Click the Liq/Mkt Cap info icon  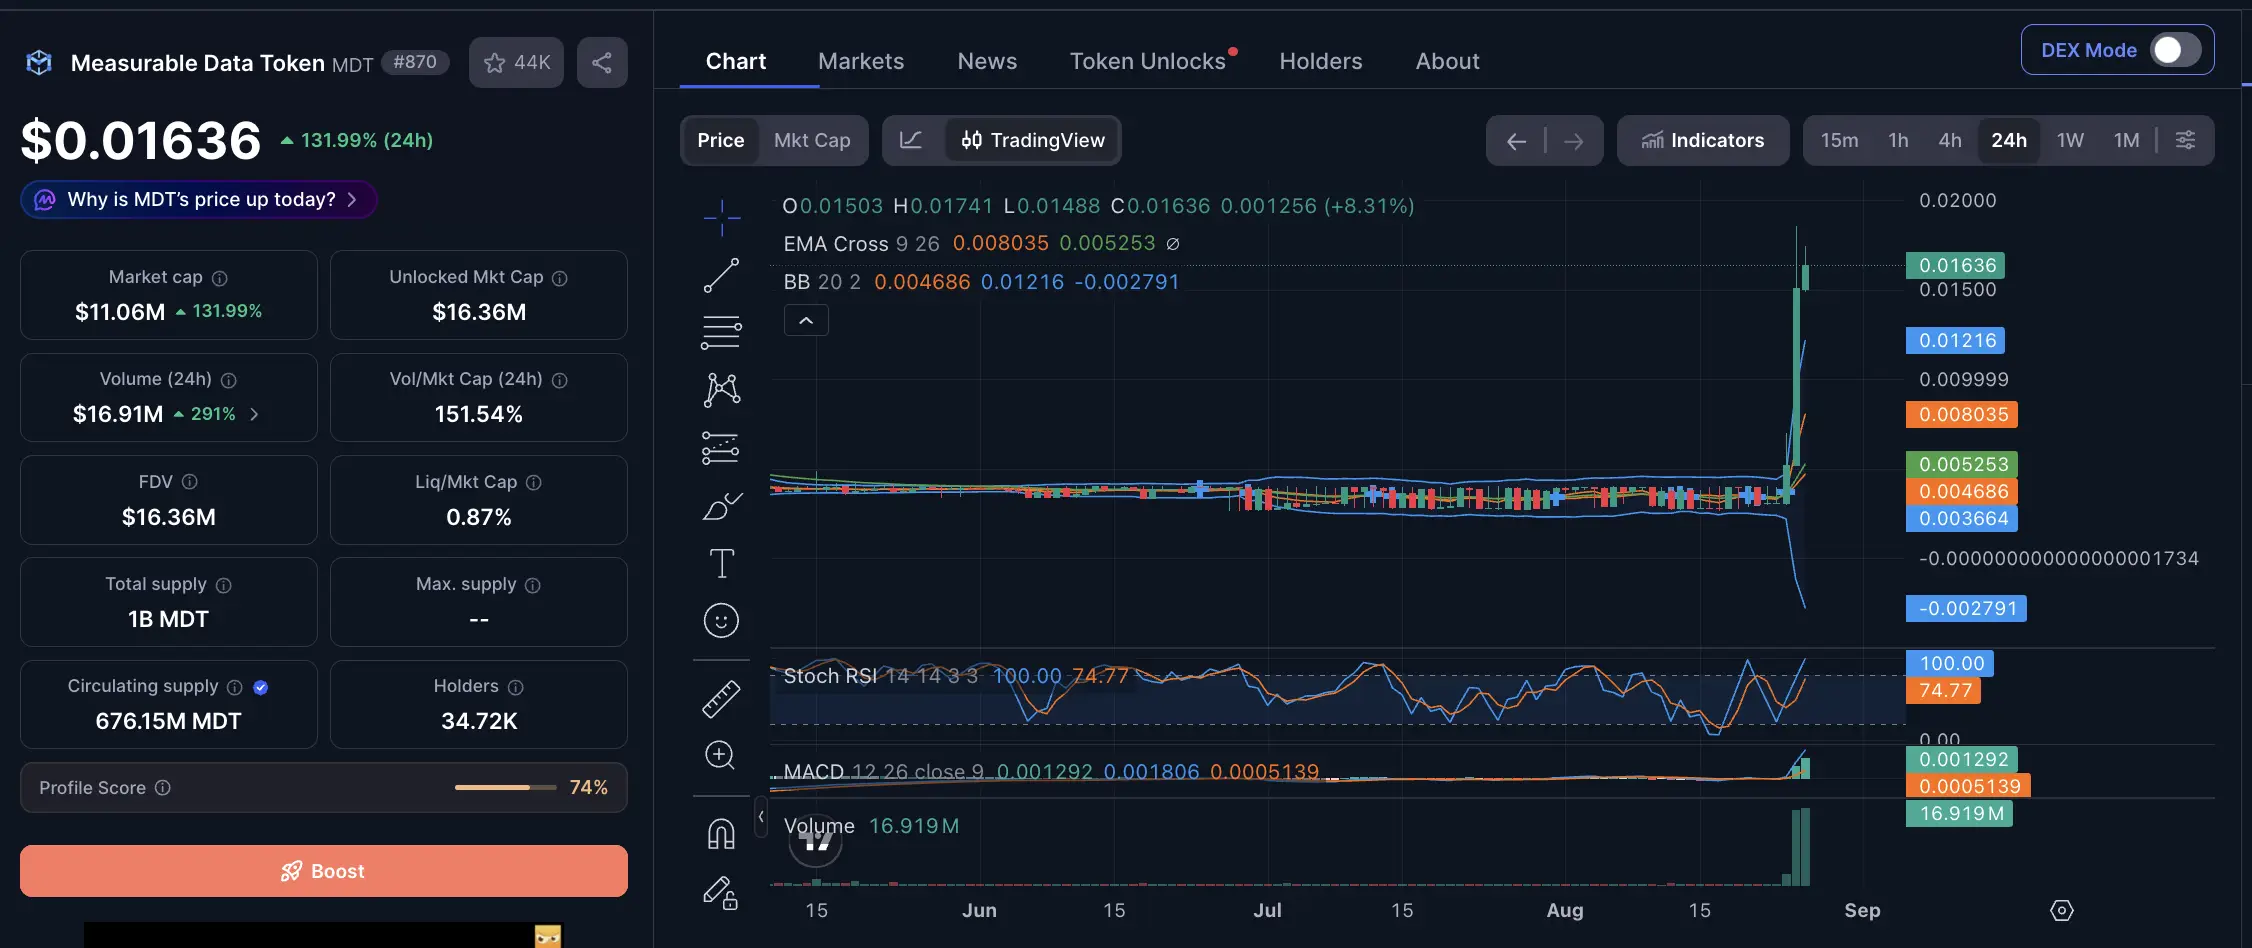pos(534,482)
